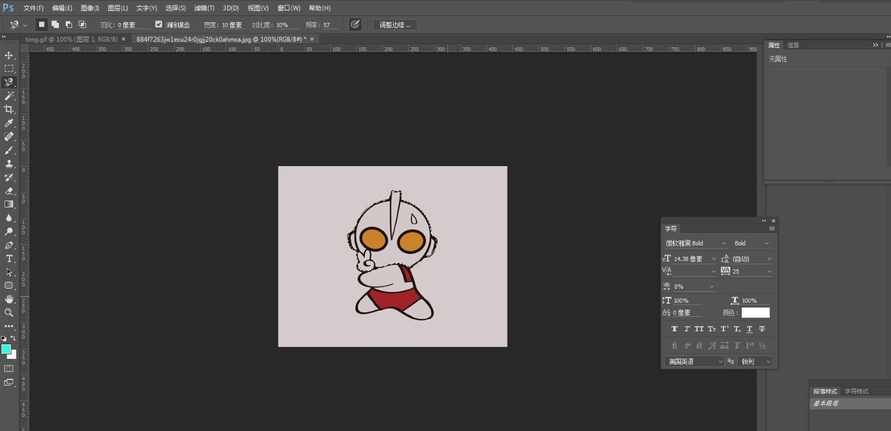Select the Eraser tool

9,190
